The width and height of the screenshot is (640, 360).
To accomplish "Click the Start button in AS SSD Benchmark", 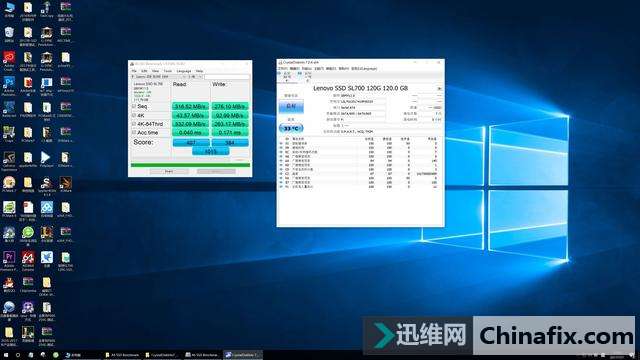I will (x=169, y=171).
